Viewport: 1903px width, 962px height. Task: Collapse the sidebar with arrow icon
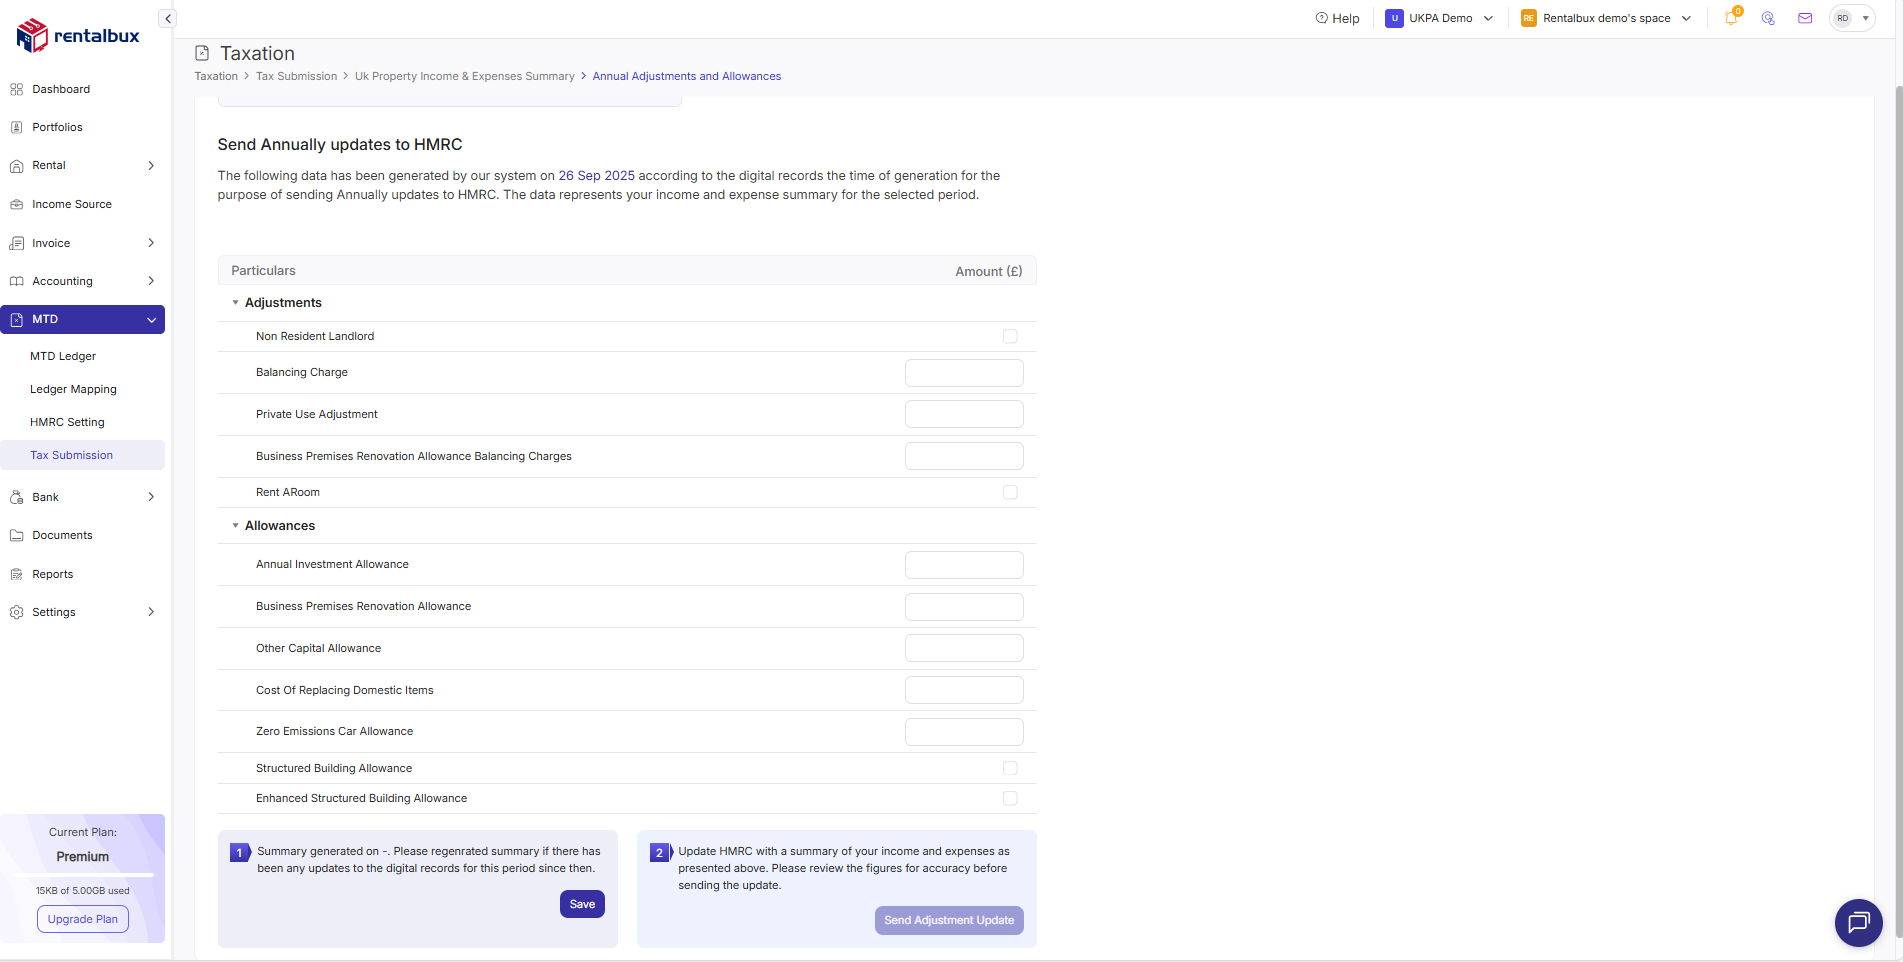(168, 19)
